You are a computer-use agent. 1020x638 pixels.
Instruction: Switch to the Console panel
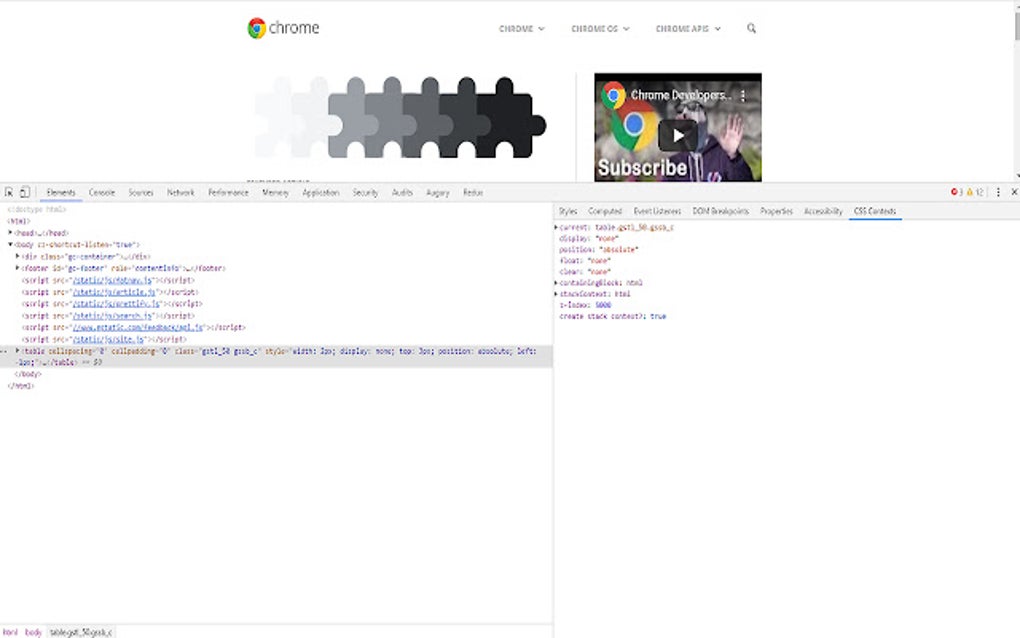[x=101, y=192]
